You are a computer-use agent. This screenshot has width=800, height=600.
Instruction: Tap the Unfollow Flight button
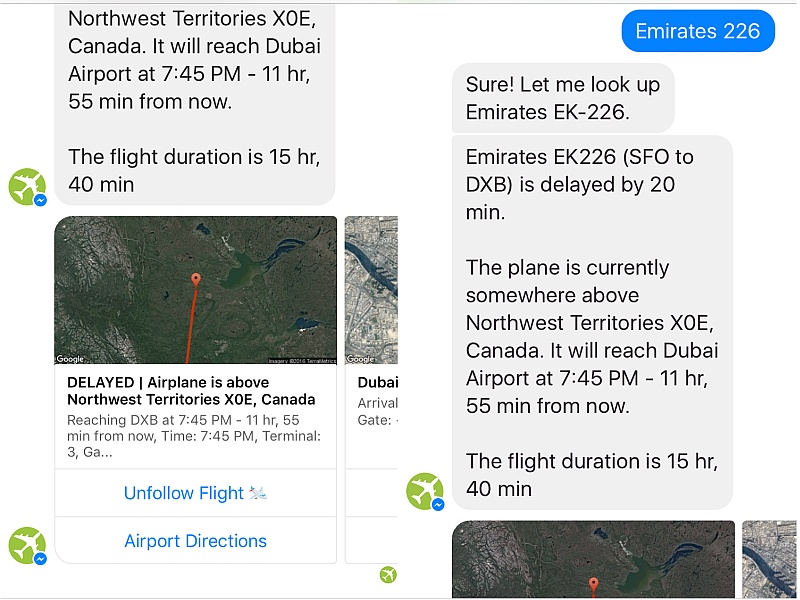(x=195, y=493)
